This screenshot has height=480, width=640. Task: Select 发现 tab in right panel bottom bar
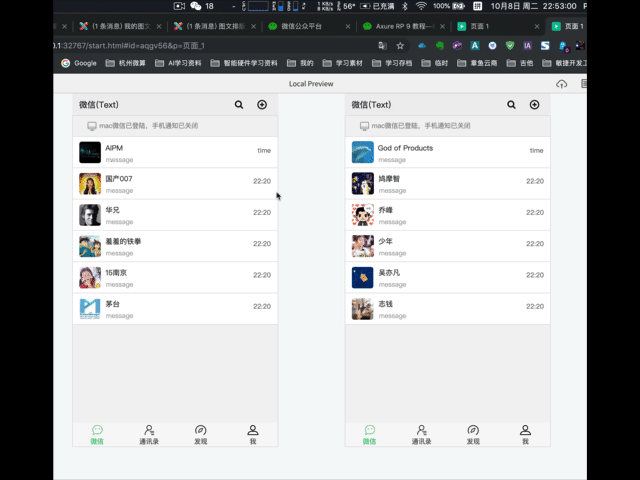tap(473, 435)
